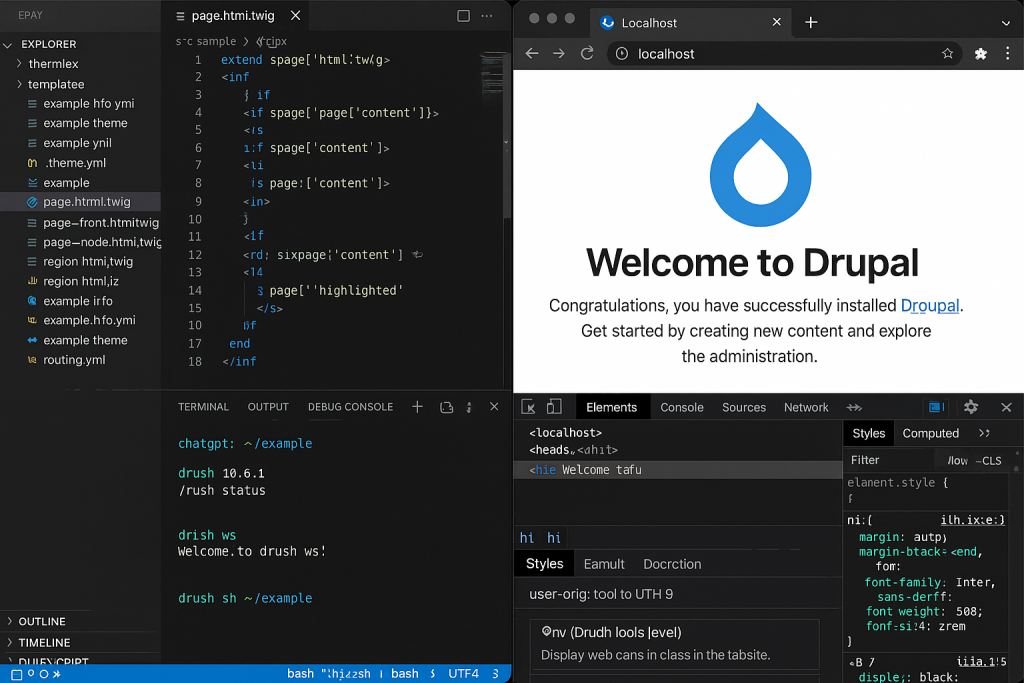This screenshot has height=683, width=1024.
Task: Close the Localhost browser tab
Action: coord(776,22)
